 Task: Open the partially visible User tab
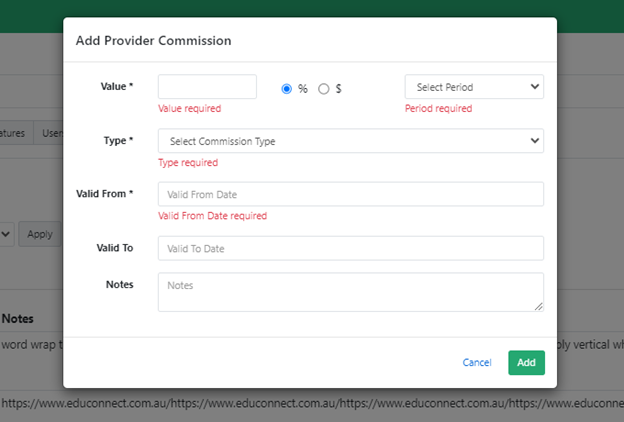(48, 133)
